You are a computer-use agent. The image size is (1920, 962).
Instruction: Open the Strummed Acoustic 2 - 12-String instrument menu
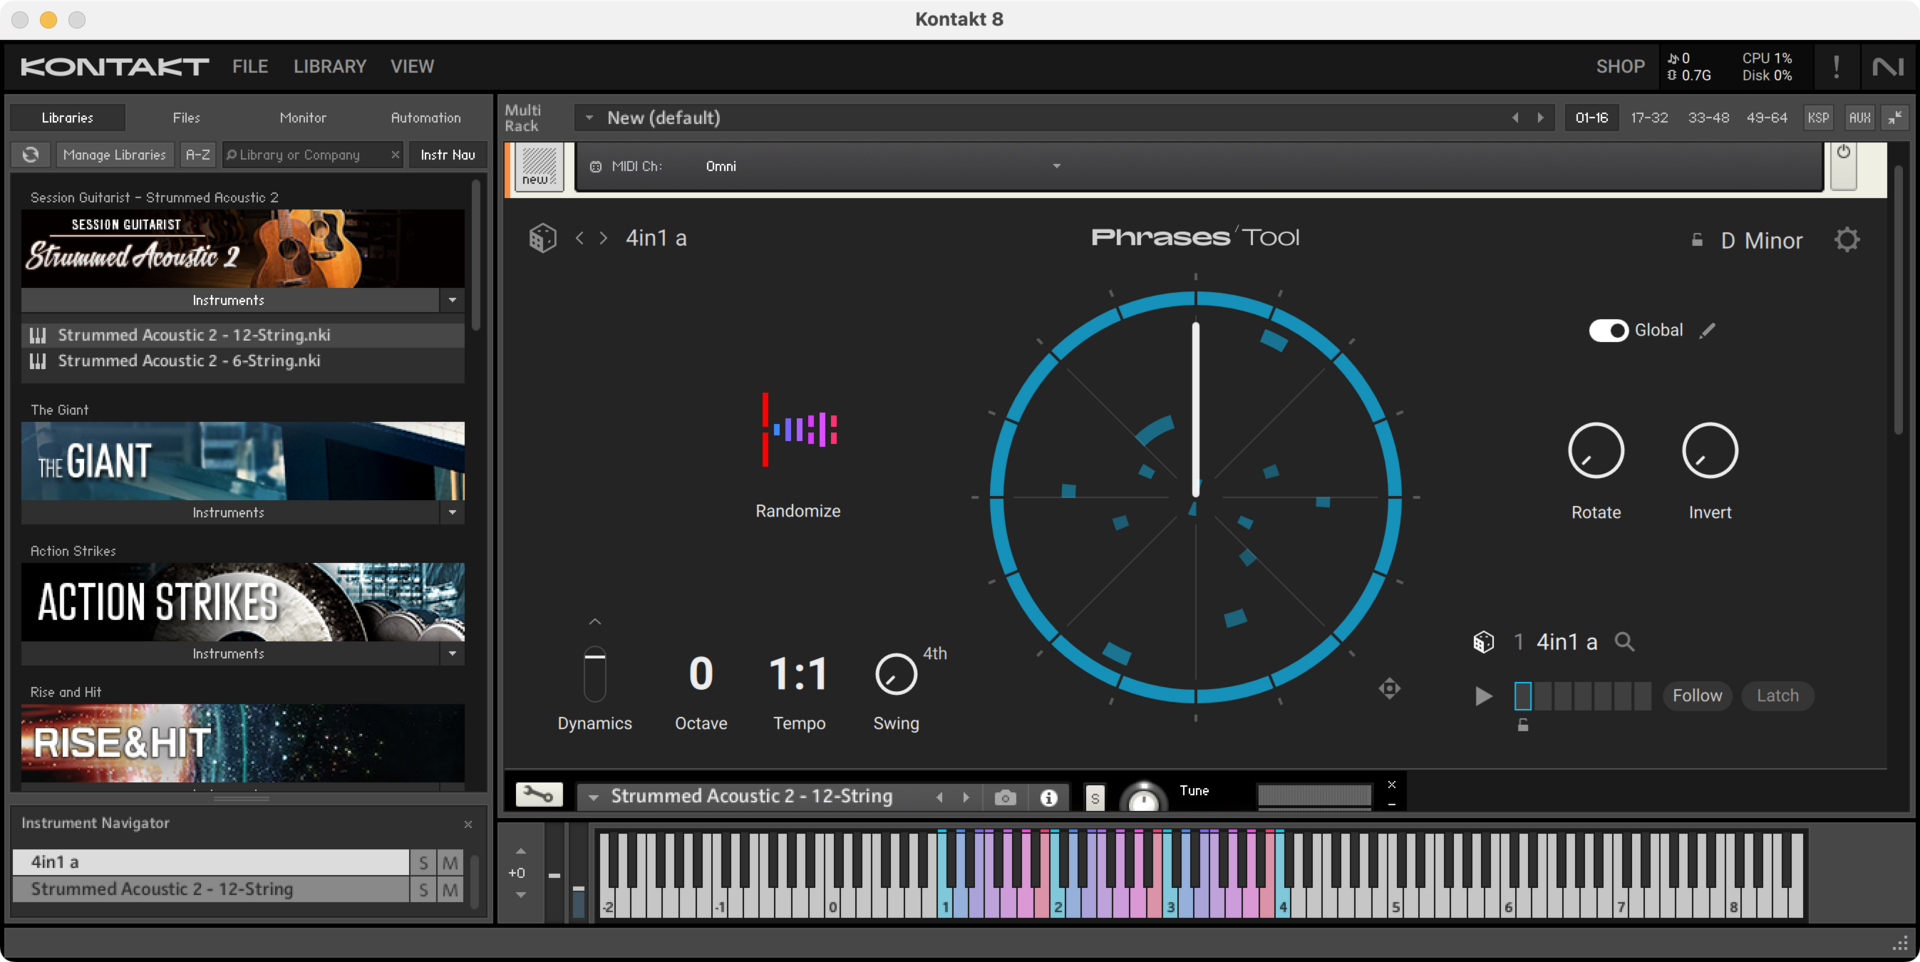593,797
